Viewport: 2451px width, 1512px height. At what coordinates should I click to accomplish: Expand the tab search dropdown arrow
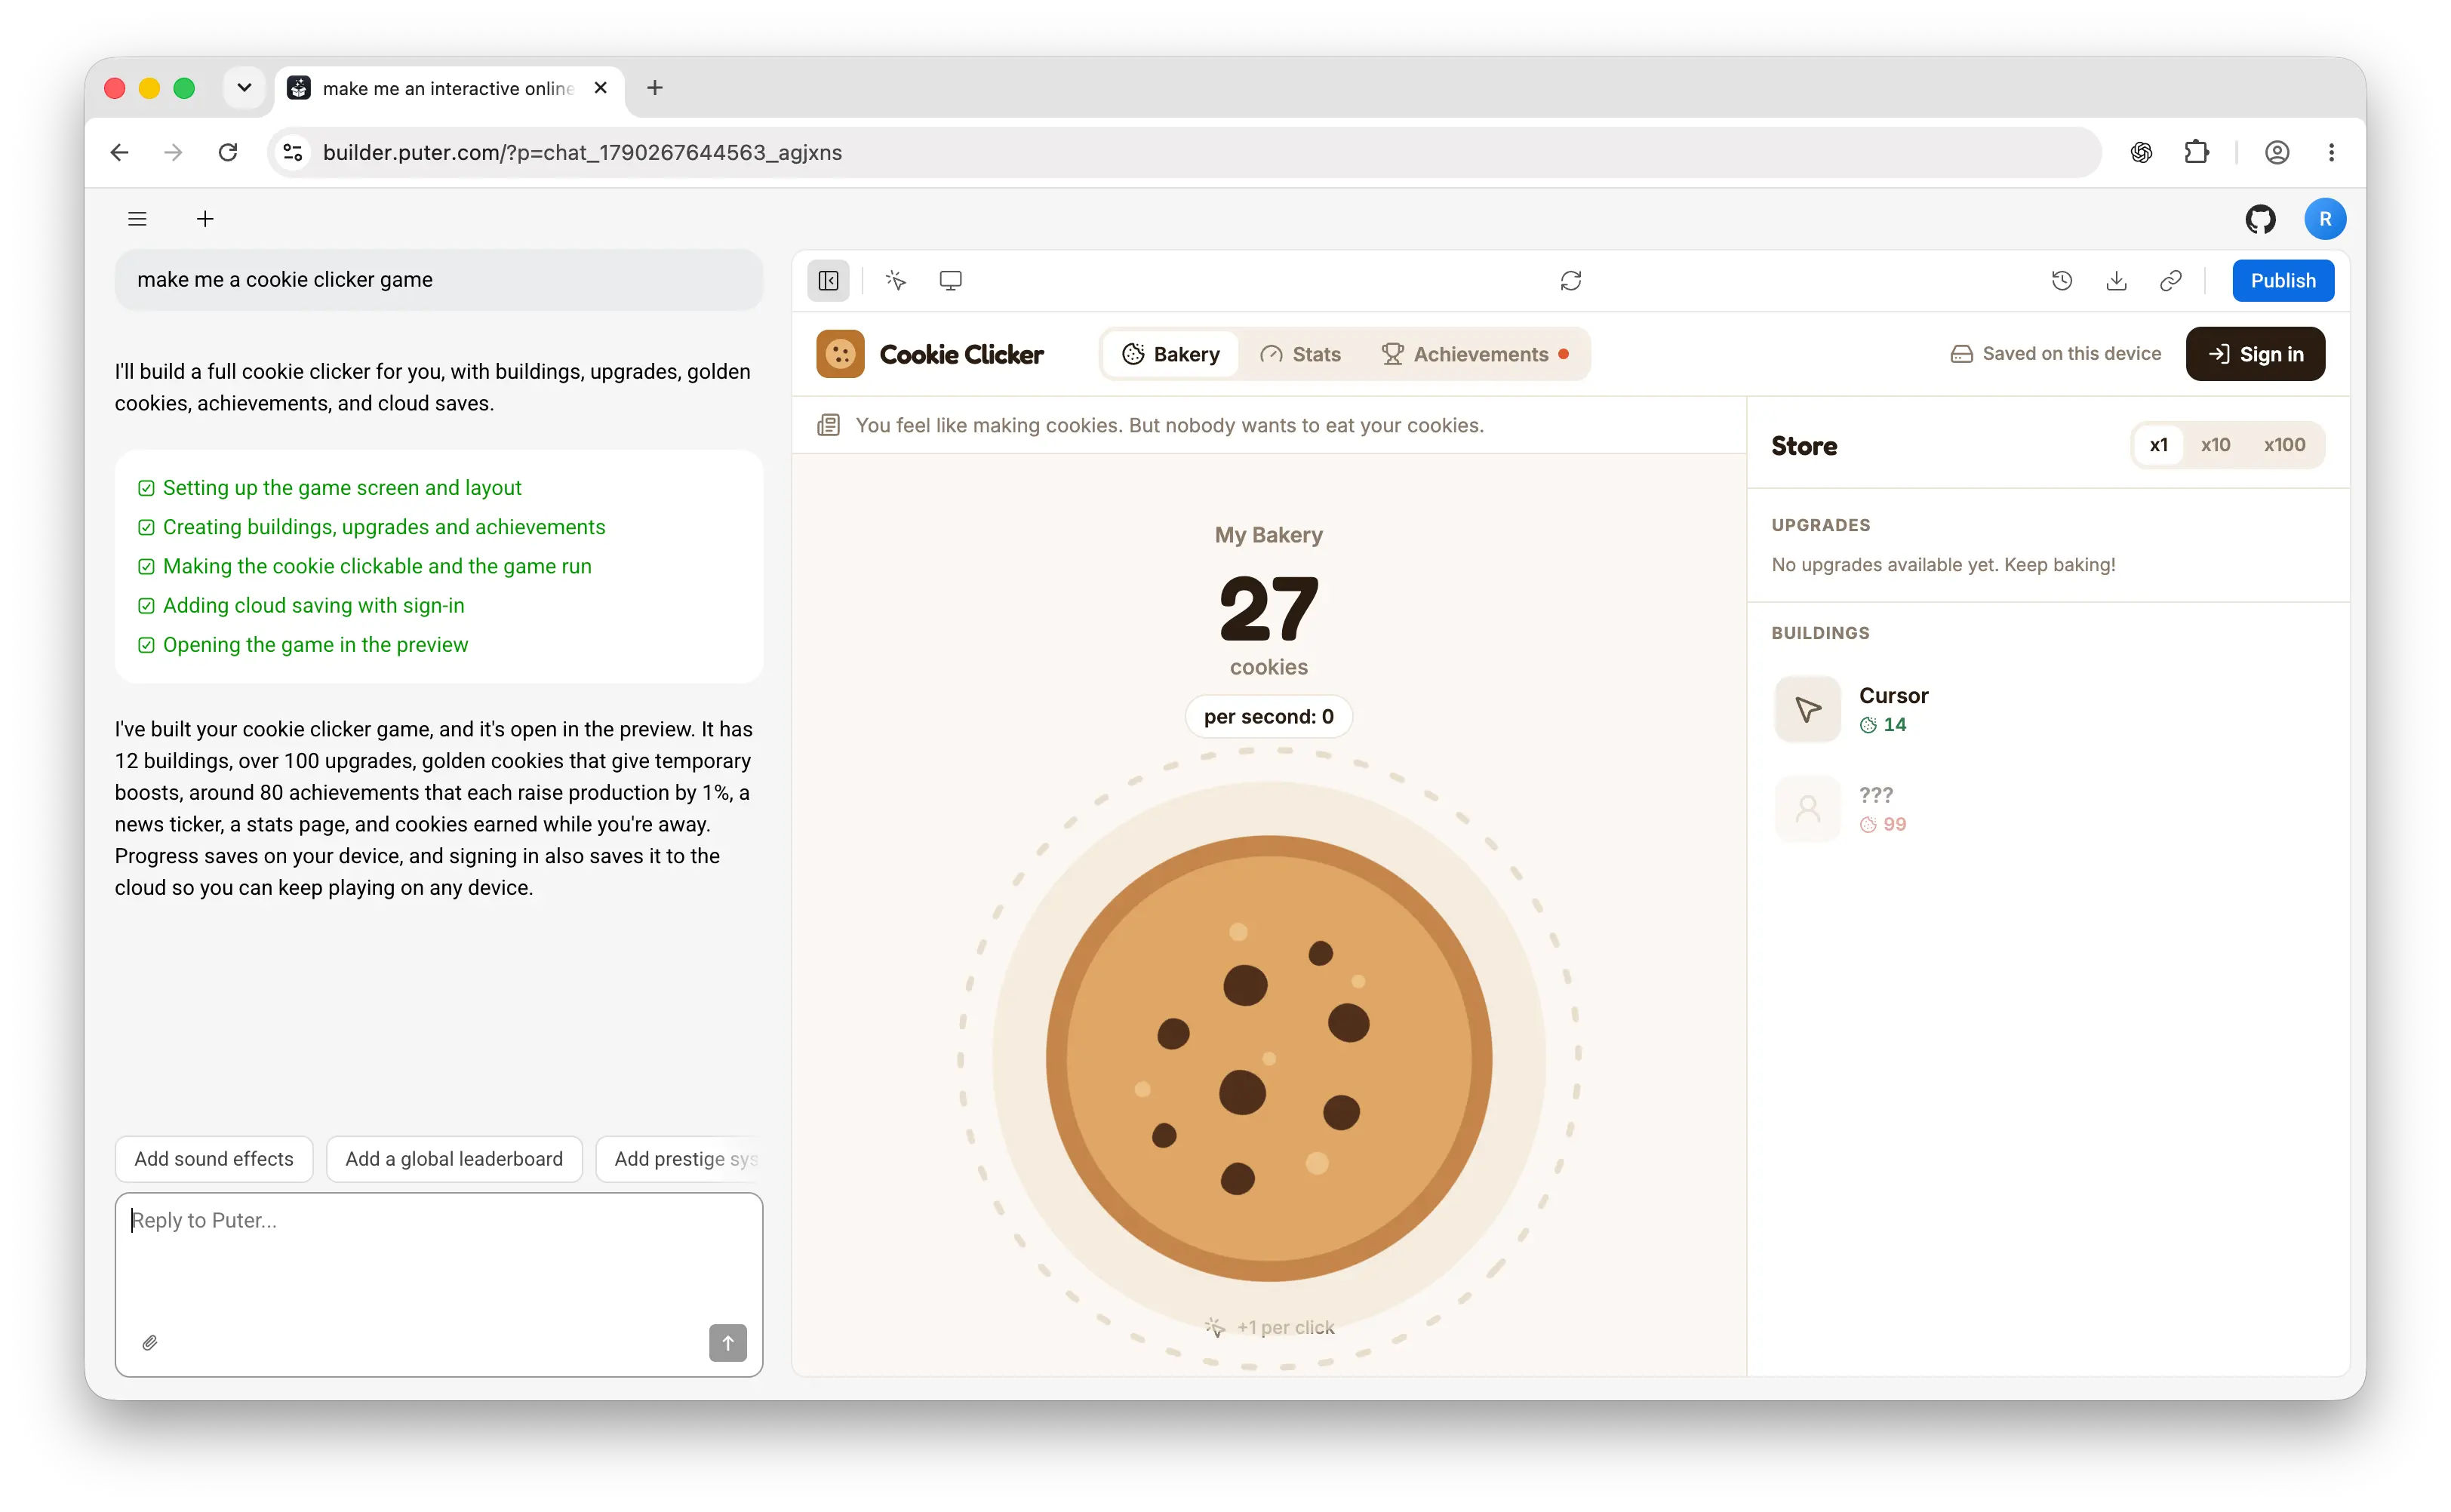pos(244,88)
